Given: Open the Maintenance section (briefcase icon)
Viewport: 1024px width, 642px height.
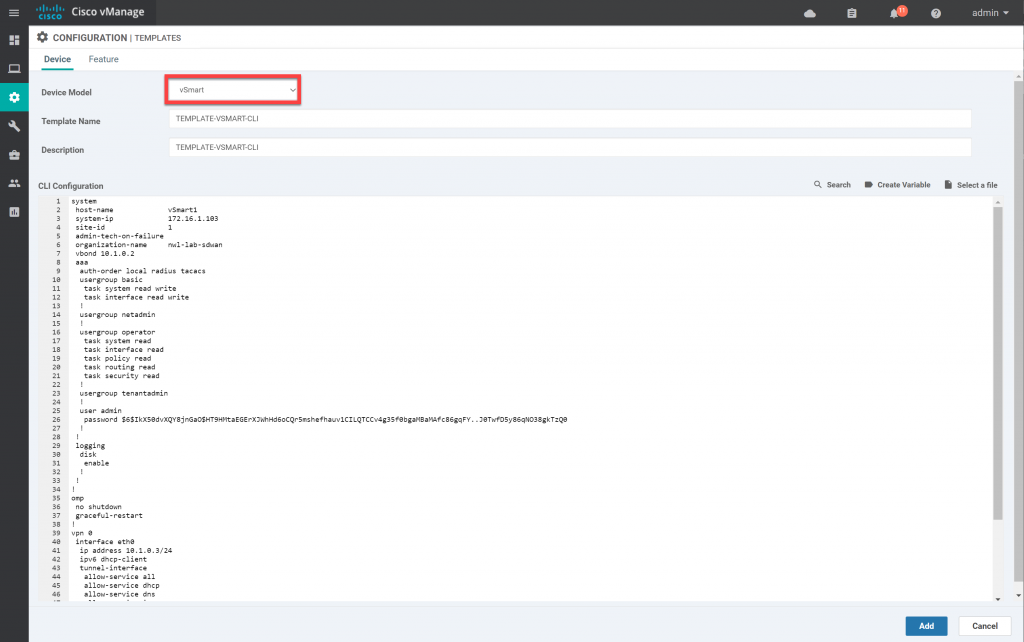Looking at the screenshot, I should point(14,155).
